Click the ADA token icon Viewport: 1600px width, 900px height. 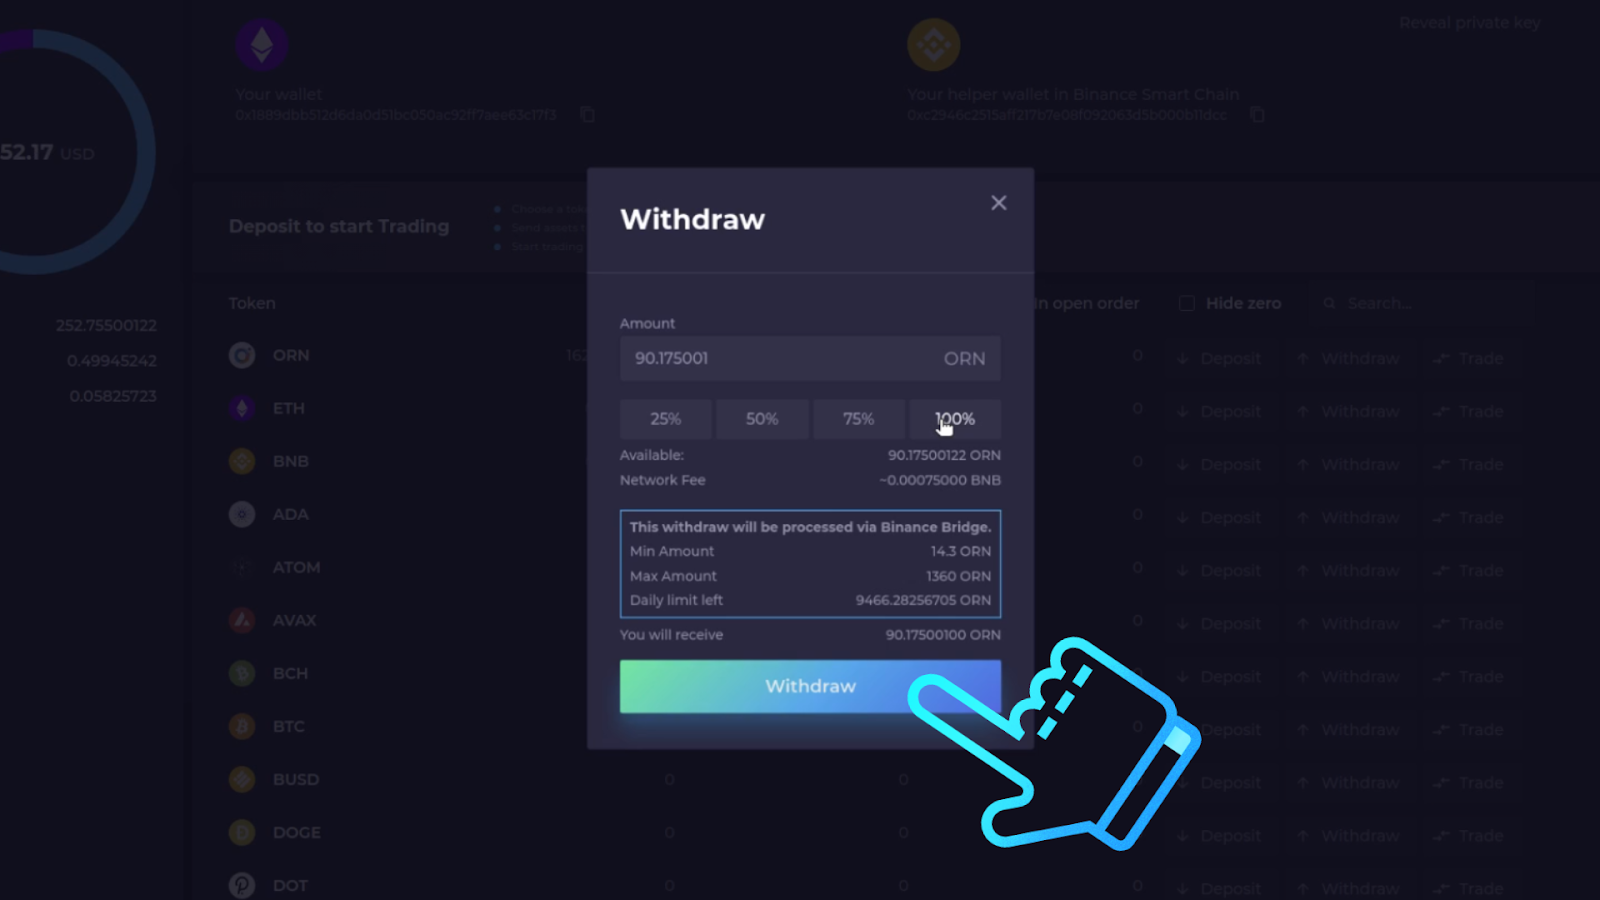click(242, 514)
